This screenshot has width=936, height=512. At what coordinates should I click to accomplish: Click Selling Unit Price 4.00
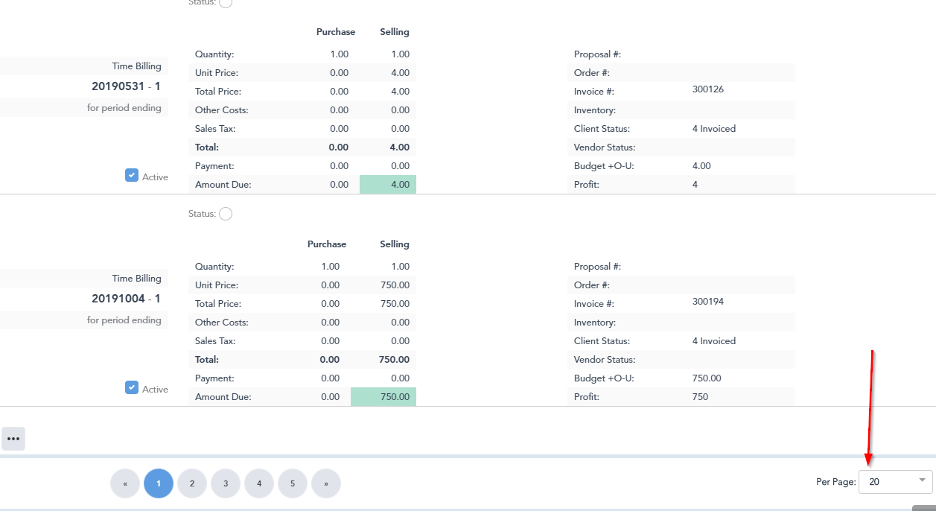click(x=400, y=73)
